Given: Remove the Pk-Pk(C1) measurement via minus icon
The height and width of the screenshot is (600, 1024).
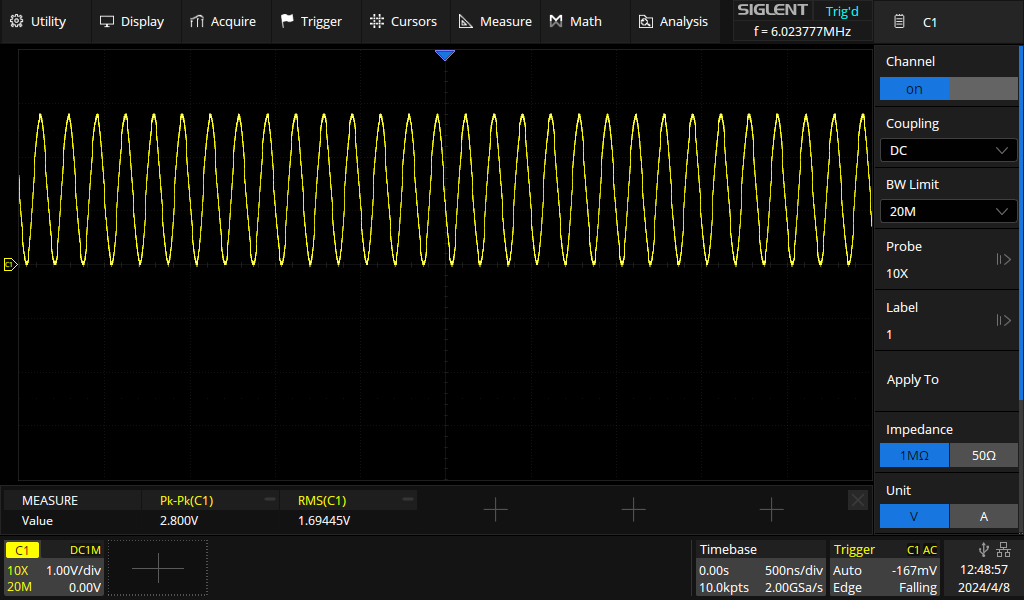Looking at the screenshot, I should click(x=269, y=500).
